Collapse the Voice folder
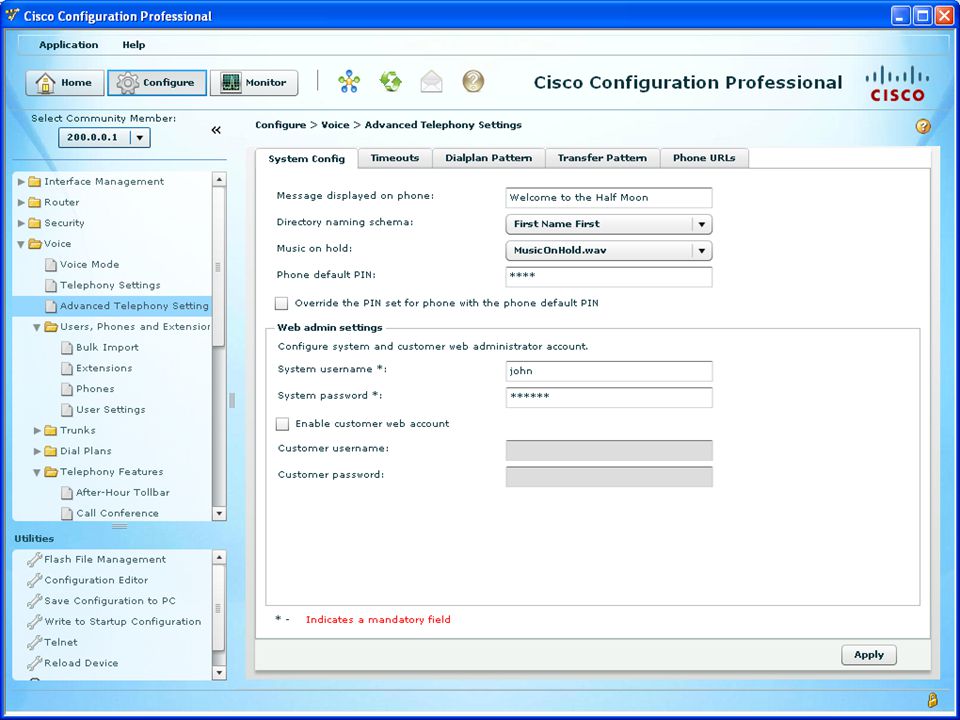Image resolution: width=960 pixels, height=720 pixels. coord(21,244)
